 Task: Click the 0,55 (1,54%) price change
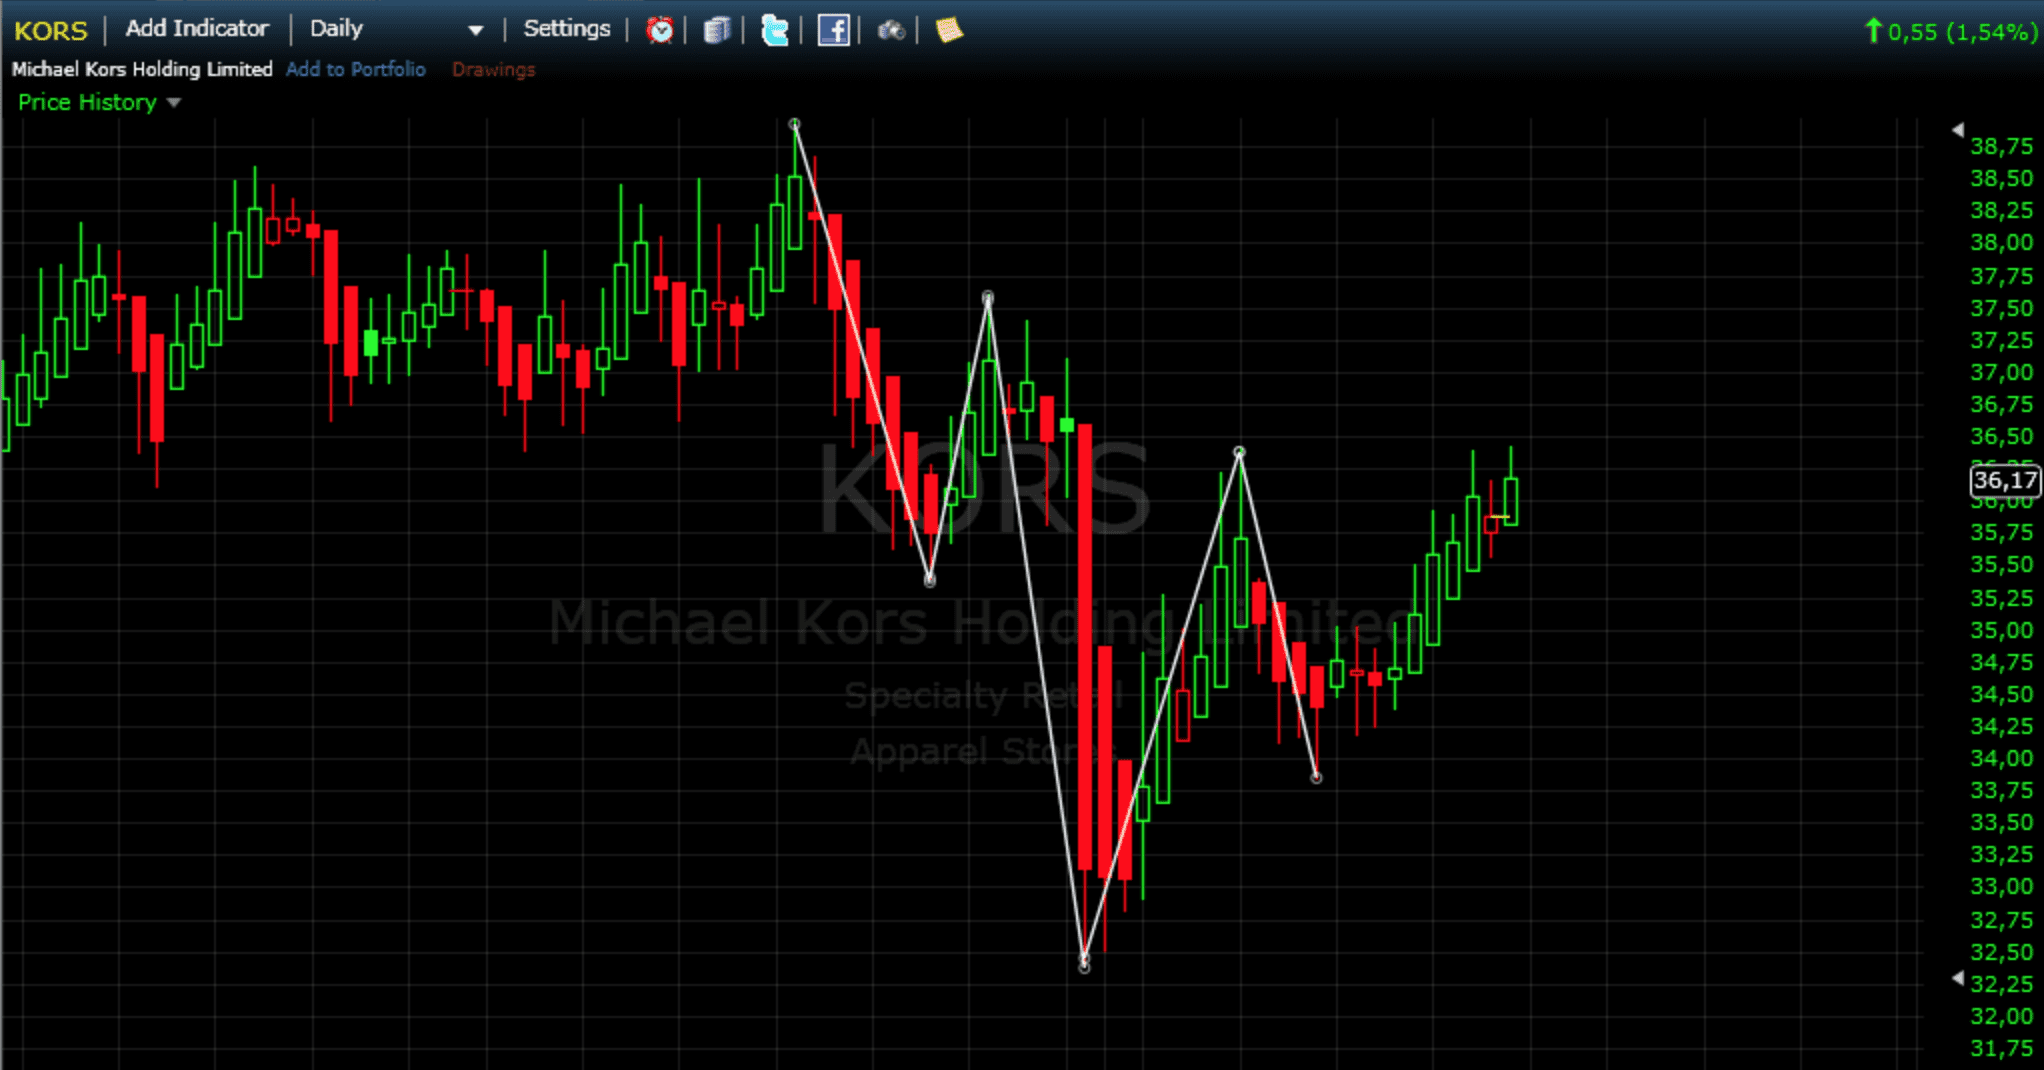tap(1952, 32)
